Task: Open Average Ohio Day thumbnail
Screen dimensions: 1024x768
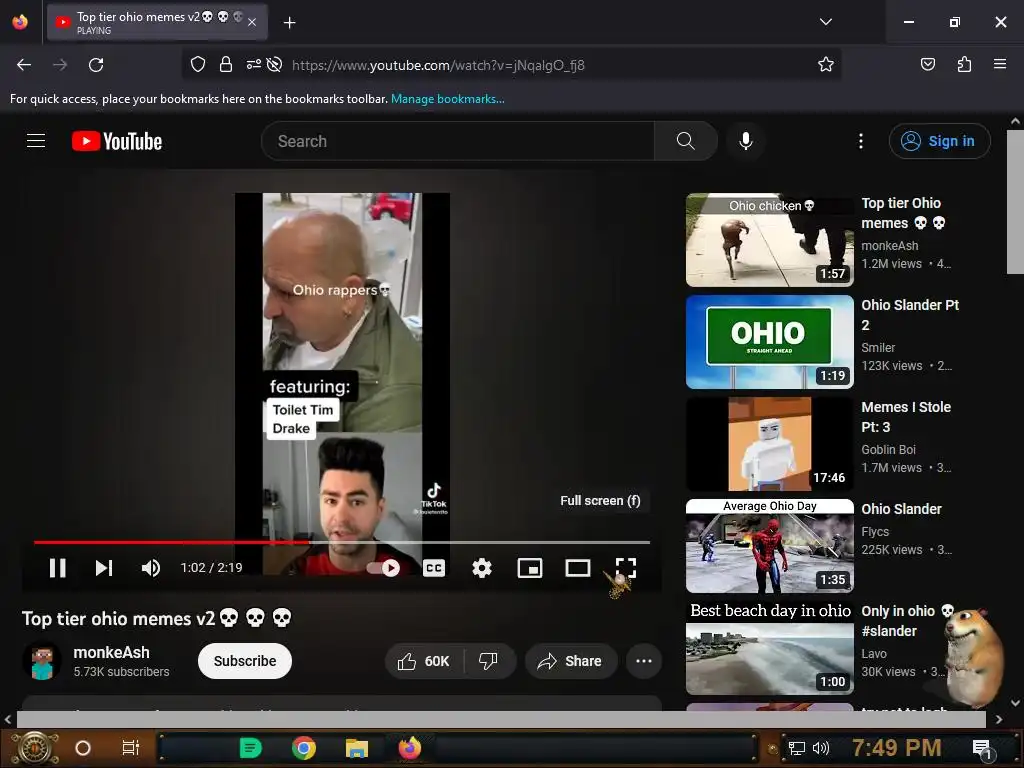Action: [x=769, y=545]
